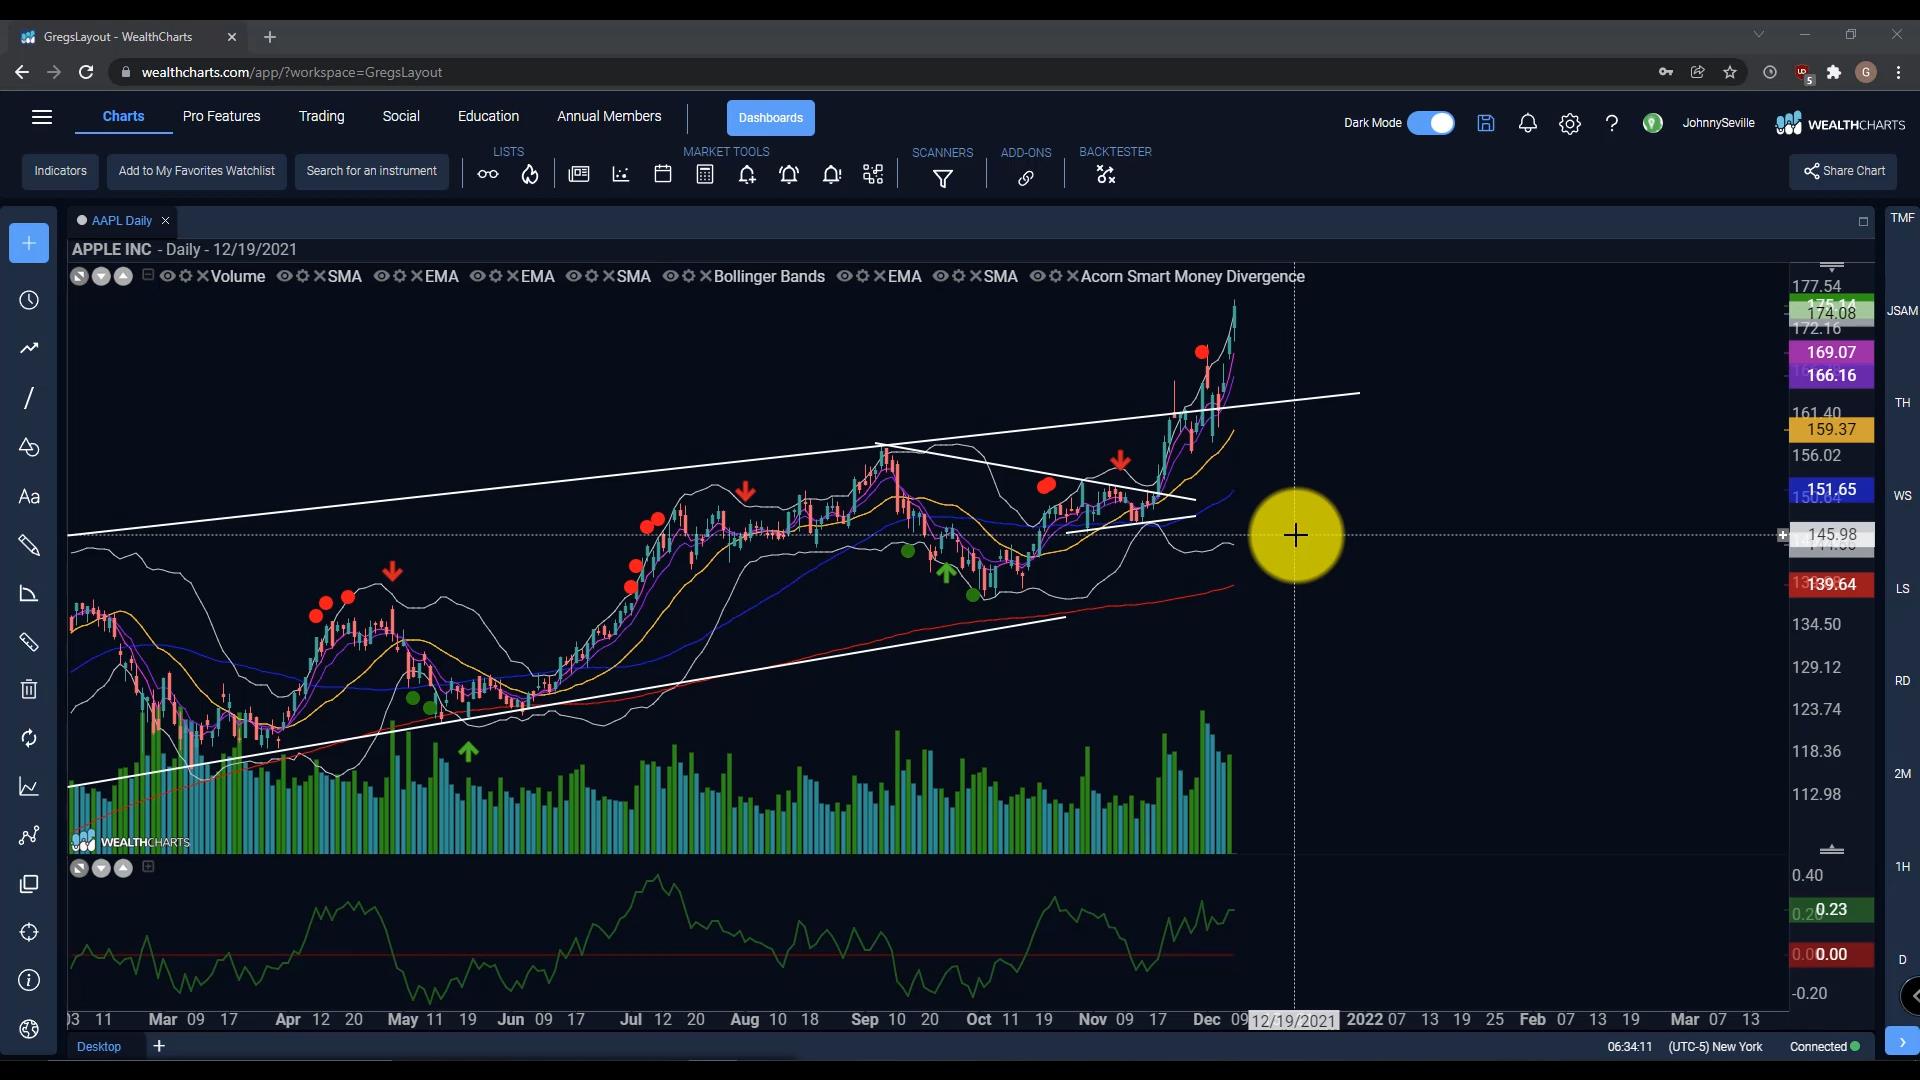Viewport: 1920px width, 1080px height.
Task: Select the angle measurement tool
Action: (x=29, y=594)
